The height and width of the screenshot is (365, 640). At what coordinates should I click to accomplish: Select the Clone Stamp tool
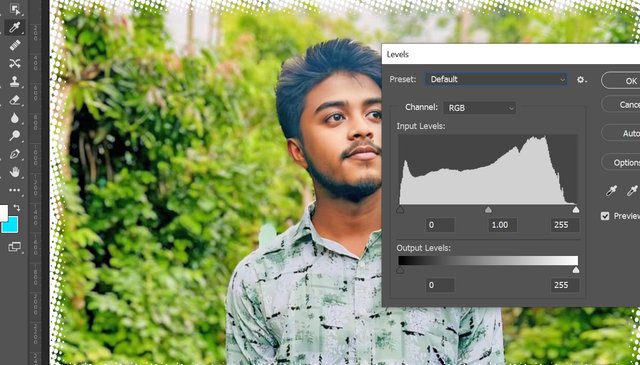point(15,81)
